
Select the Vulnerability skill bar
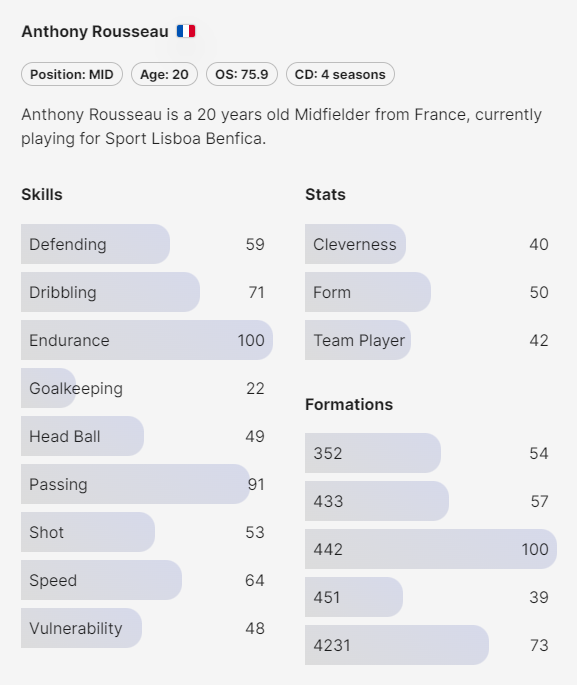(x=147, y=628)
